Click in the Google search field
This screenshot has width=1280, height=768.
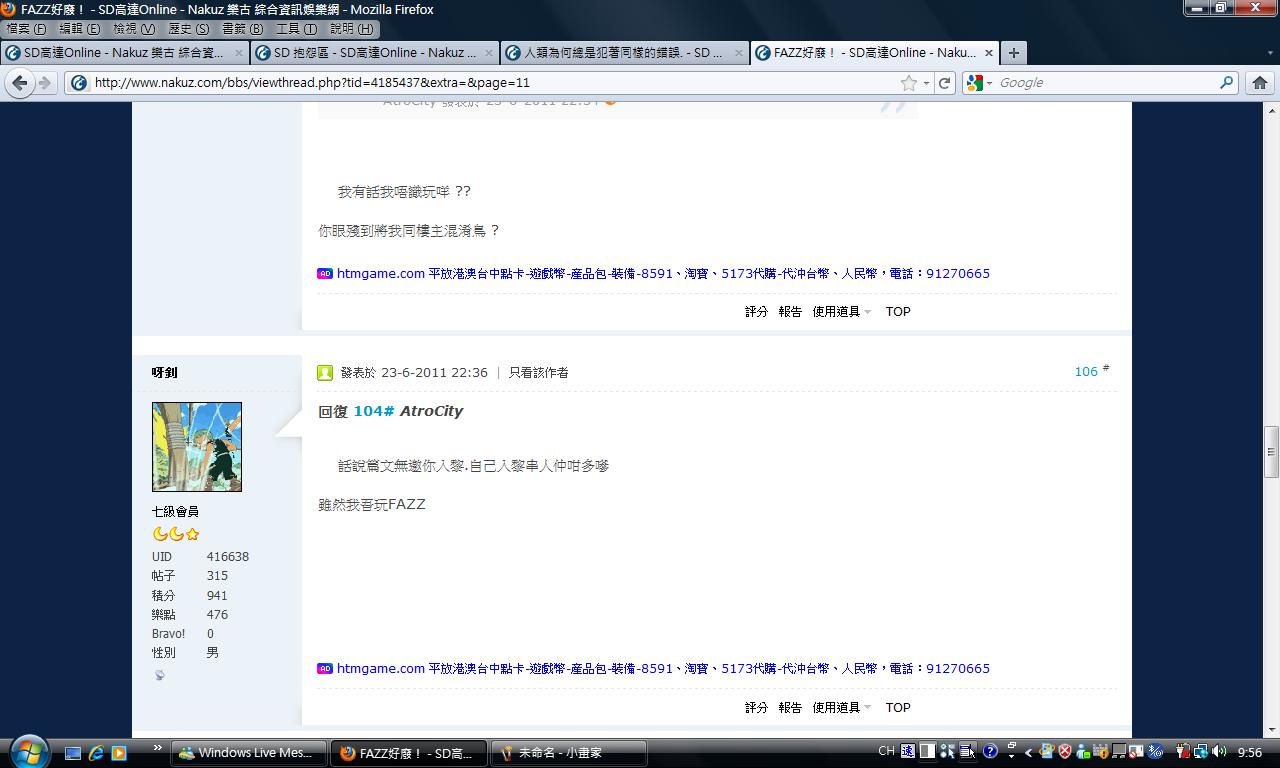click(x=1105, y=83)
